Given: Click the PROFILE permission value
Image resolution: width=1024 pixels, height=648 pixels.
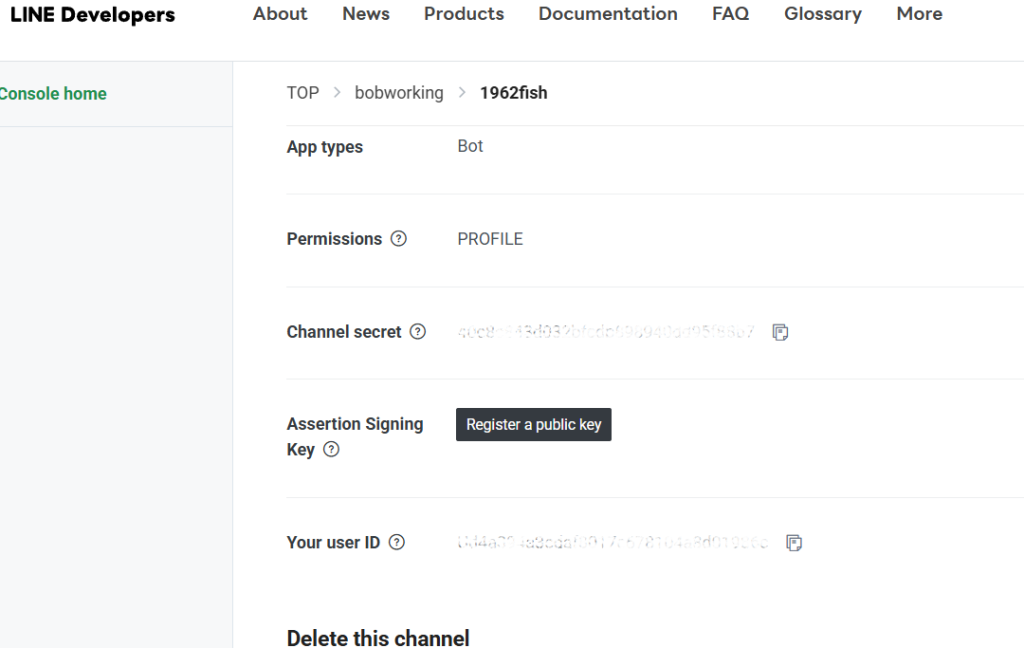Looking at the screenshot, I should pos(490,239).
